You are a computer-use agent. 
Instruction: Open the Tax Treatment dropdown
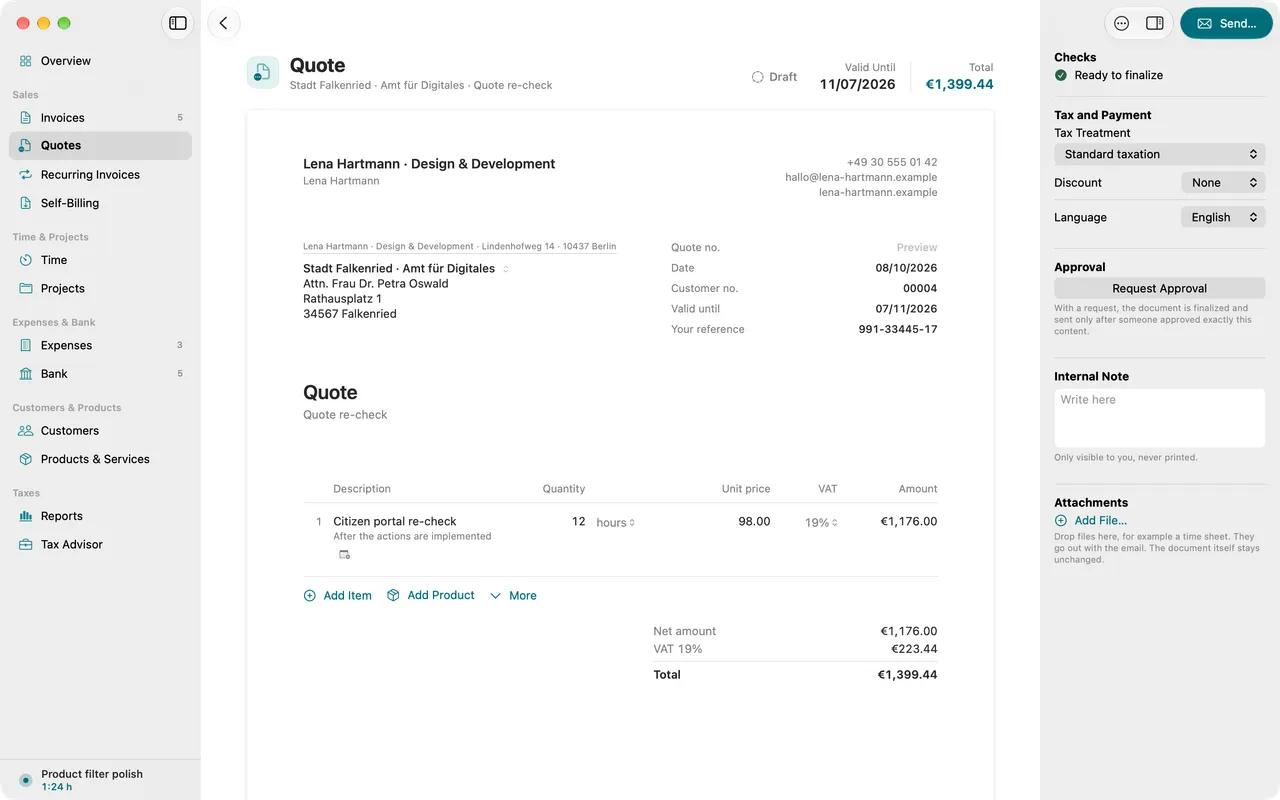coord(1160,154)
